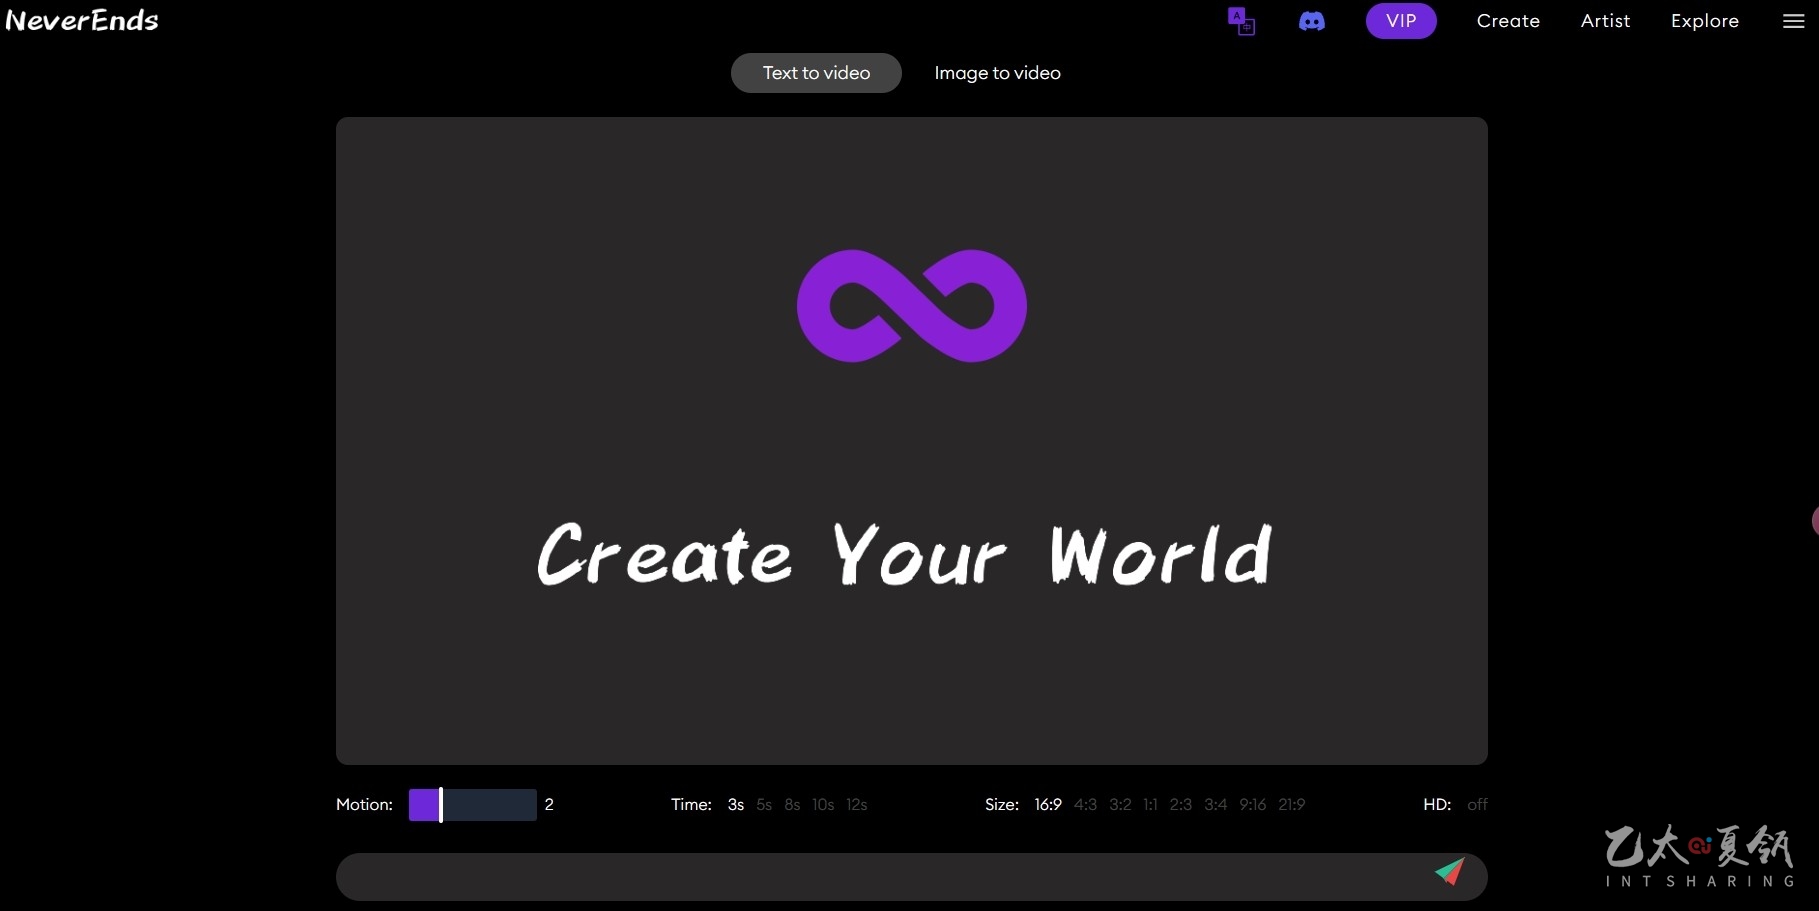Choose 21:9 aspect ratio
1819x911 pixels.
tap(1292, 805)
